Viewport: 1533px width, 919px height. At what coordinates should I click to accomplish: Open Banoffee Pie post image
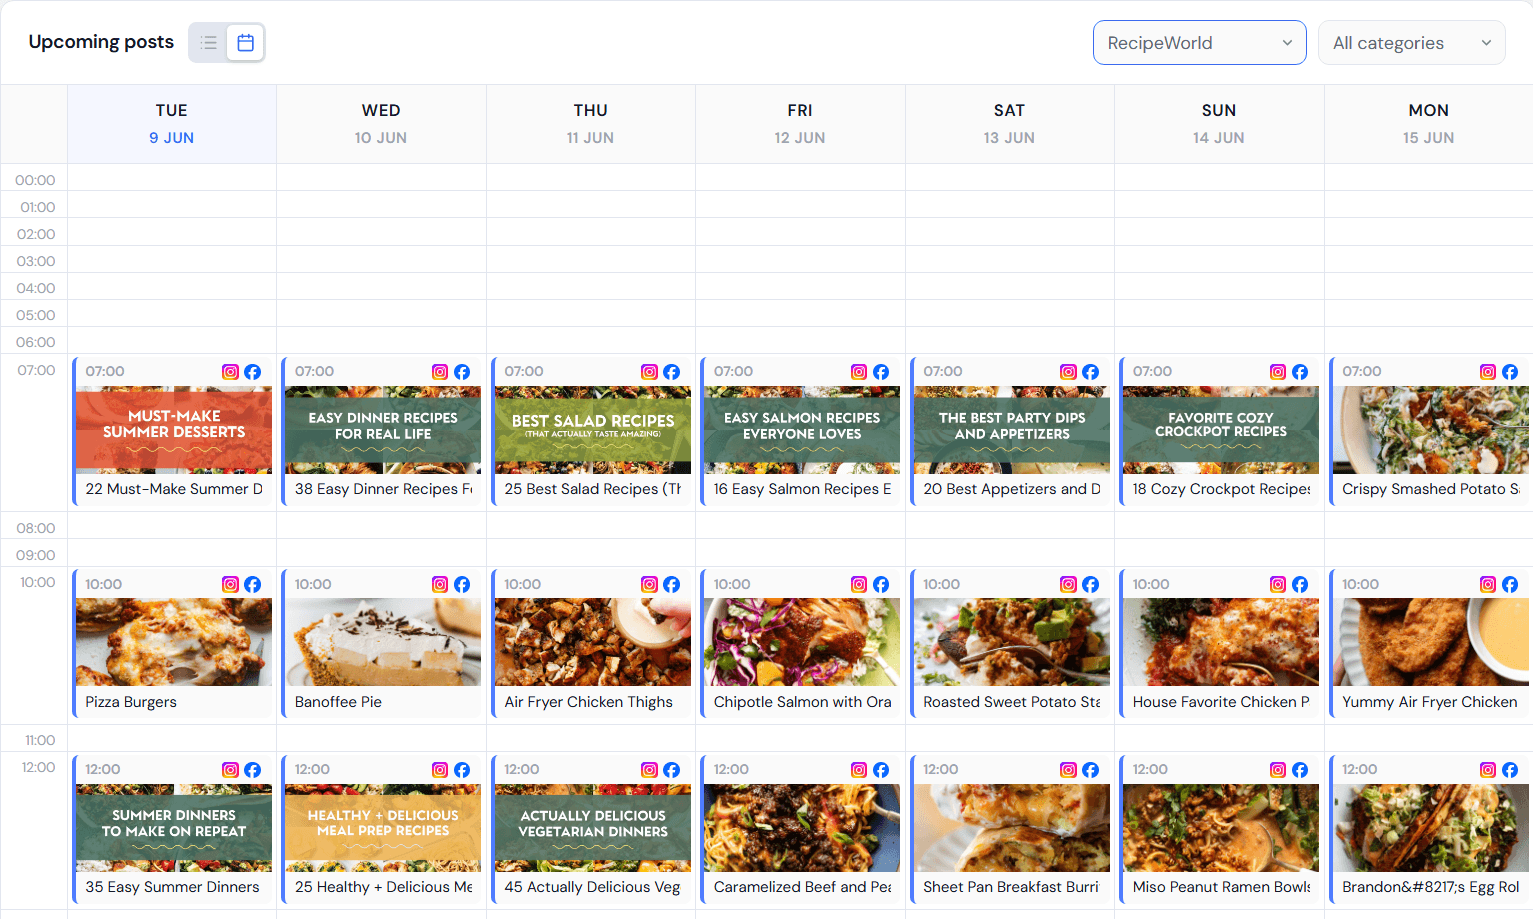[x=383, y=642]
